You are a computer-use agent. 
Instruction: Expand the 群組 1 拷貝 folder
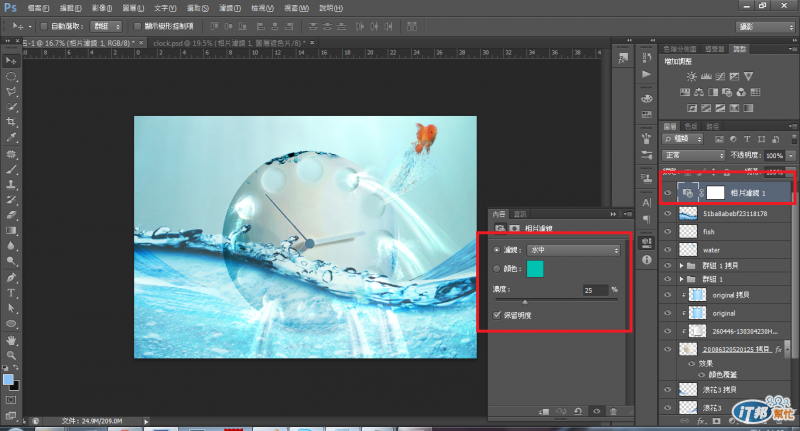(681, 266)
